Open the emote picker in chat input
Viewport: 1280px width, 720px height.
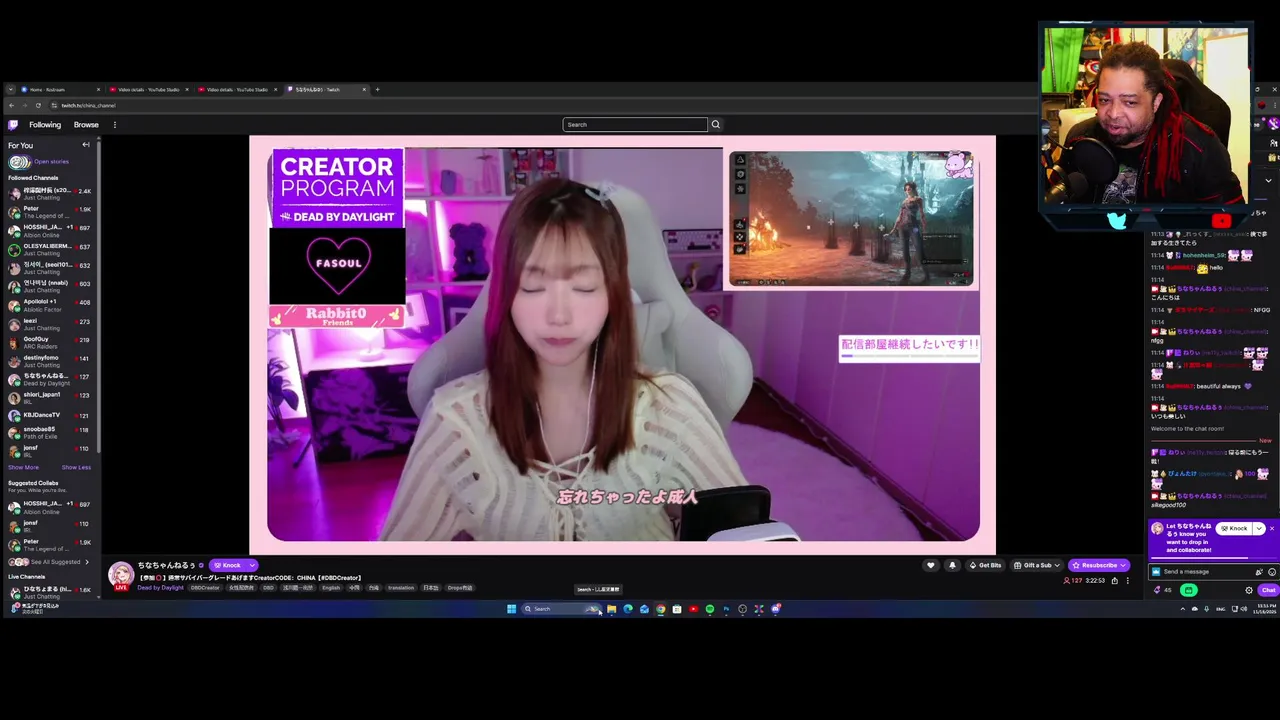[x=1271, y=572]
